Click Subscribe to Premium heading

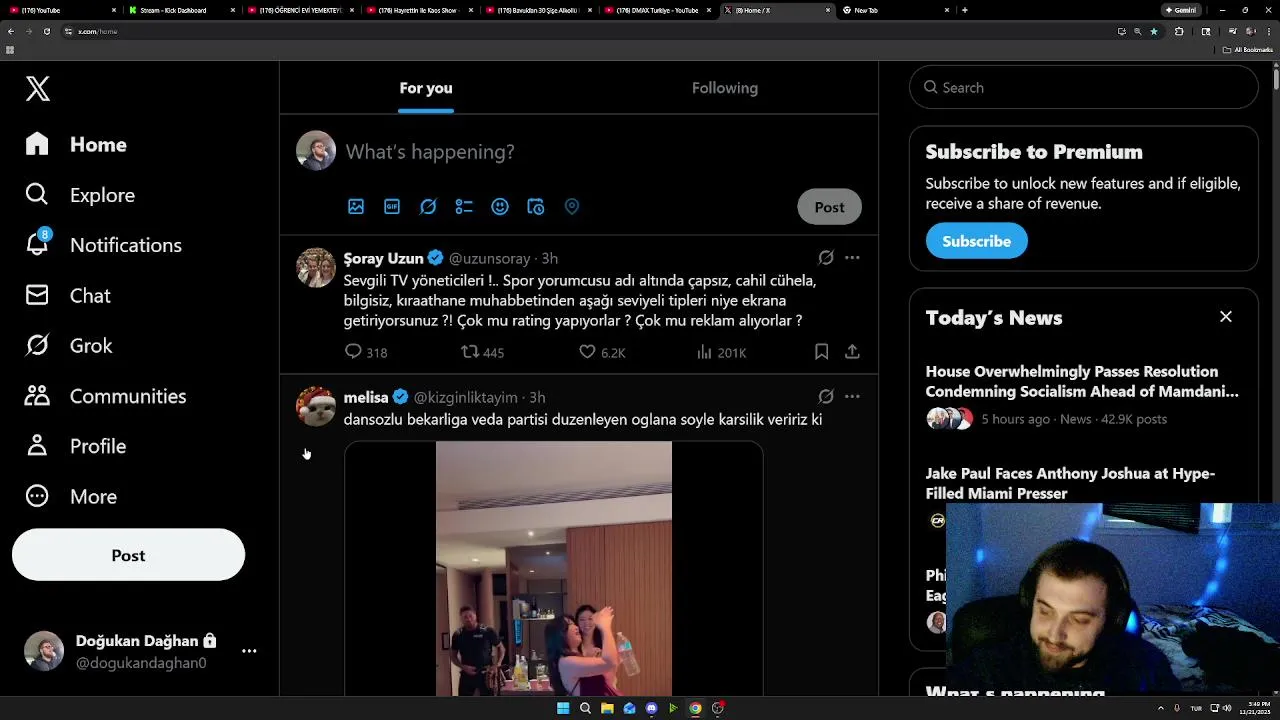point(1034,152)
